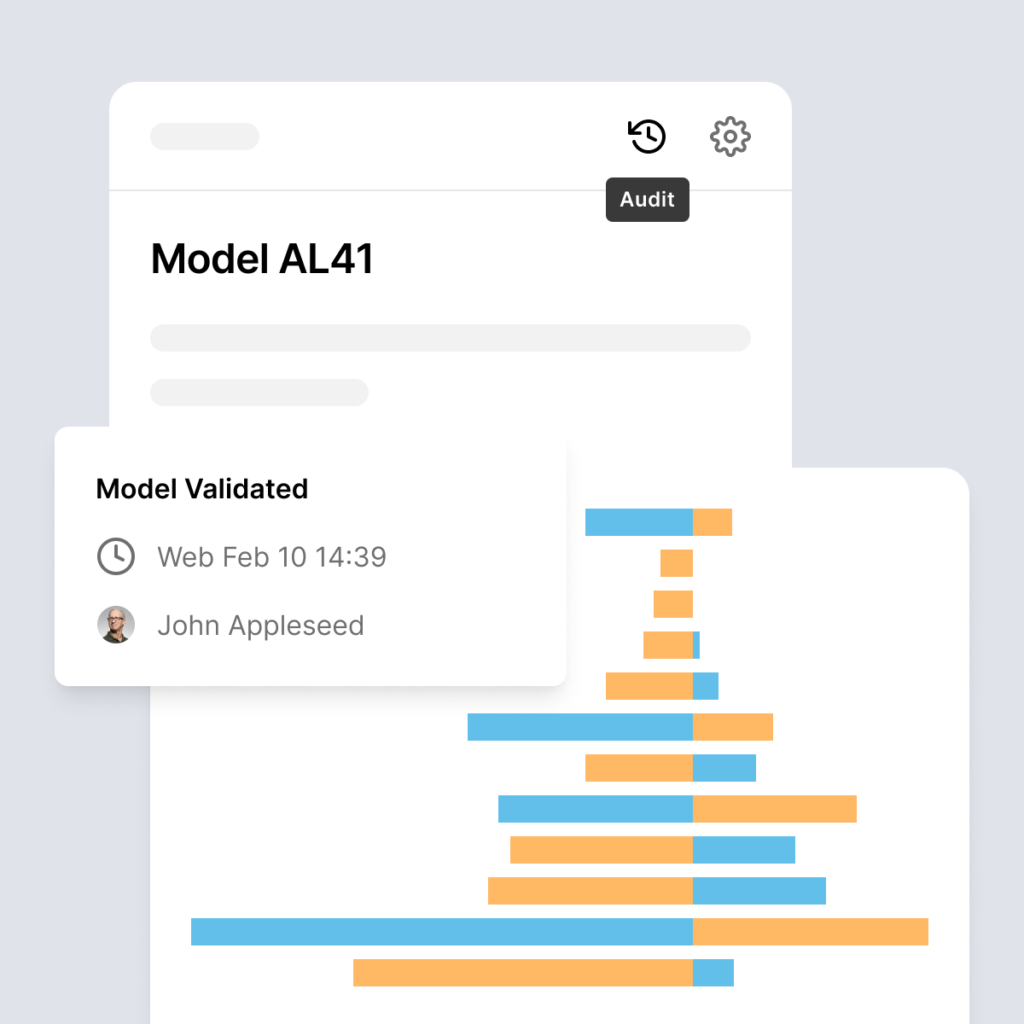The height and width of the screenshot is (1024, 1024).
Task: Click John Appleseed's avatar photo
Action: 116,625
